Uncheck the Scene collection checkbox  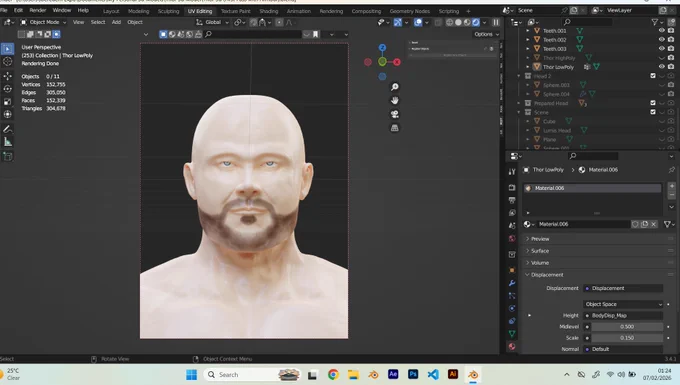[653, 112]
